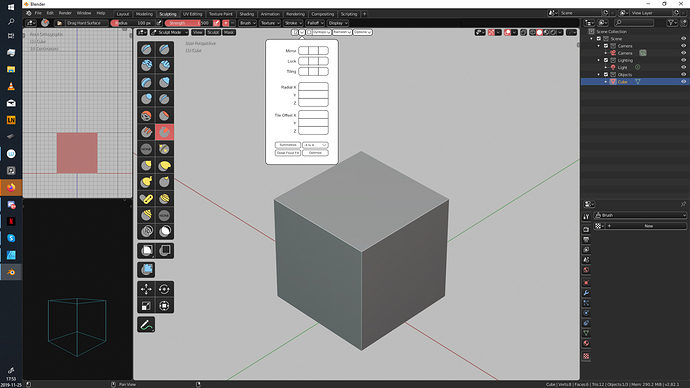
Task: Uncheck the Scene collection checkbox
Action: pyautogui.click(x=599, y=39)
